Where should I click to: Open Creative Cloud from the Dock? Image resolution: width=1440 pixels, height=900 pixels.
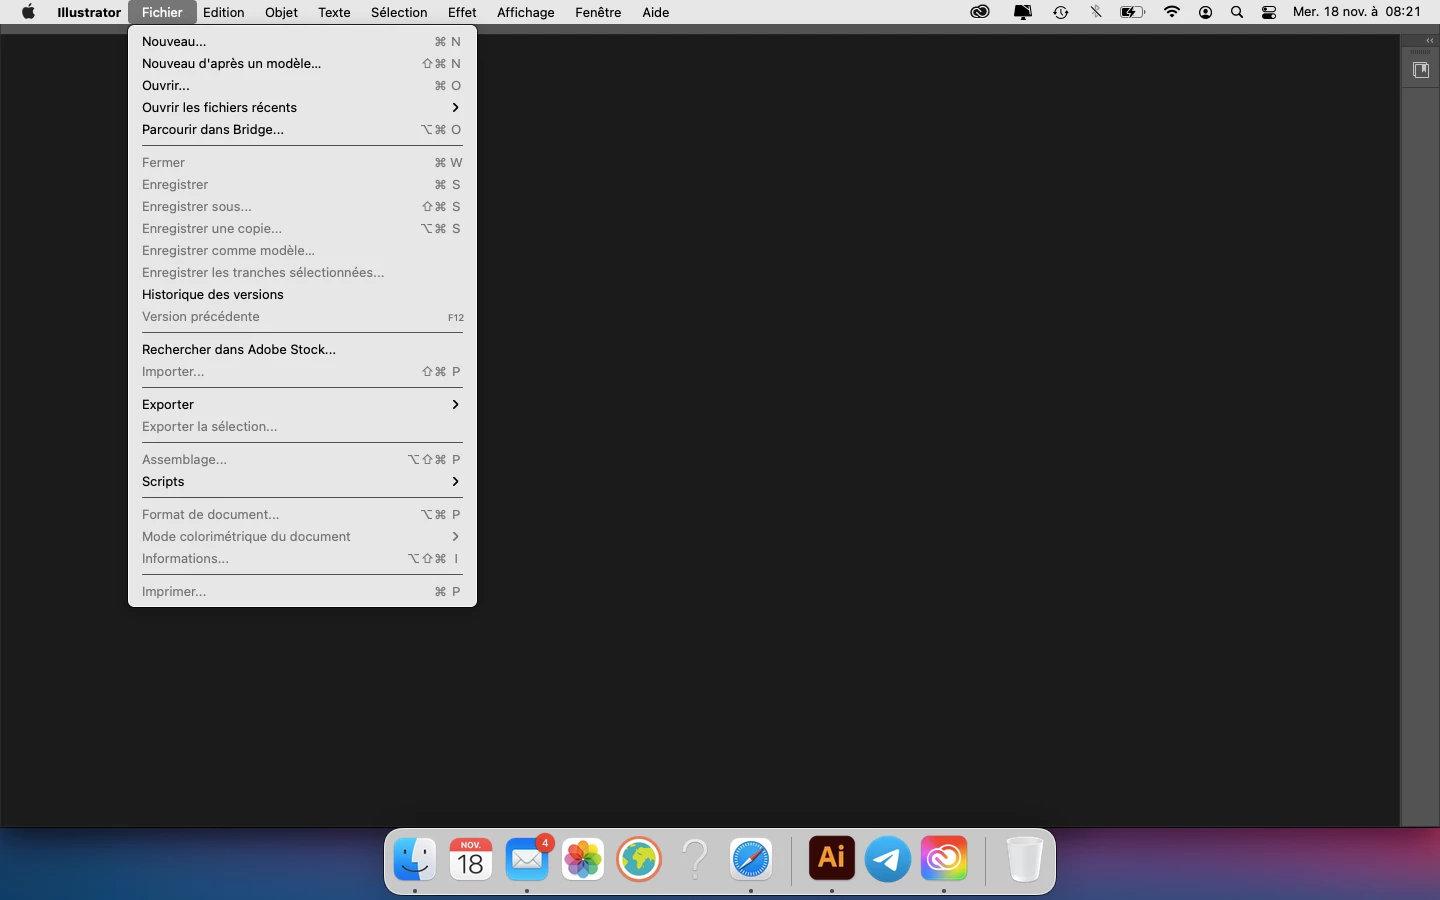tap(944, 858)
